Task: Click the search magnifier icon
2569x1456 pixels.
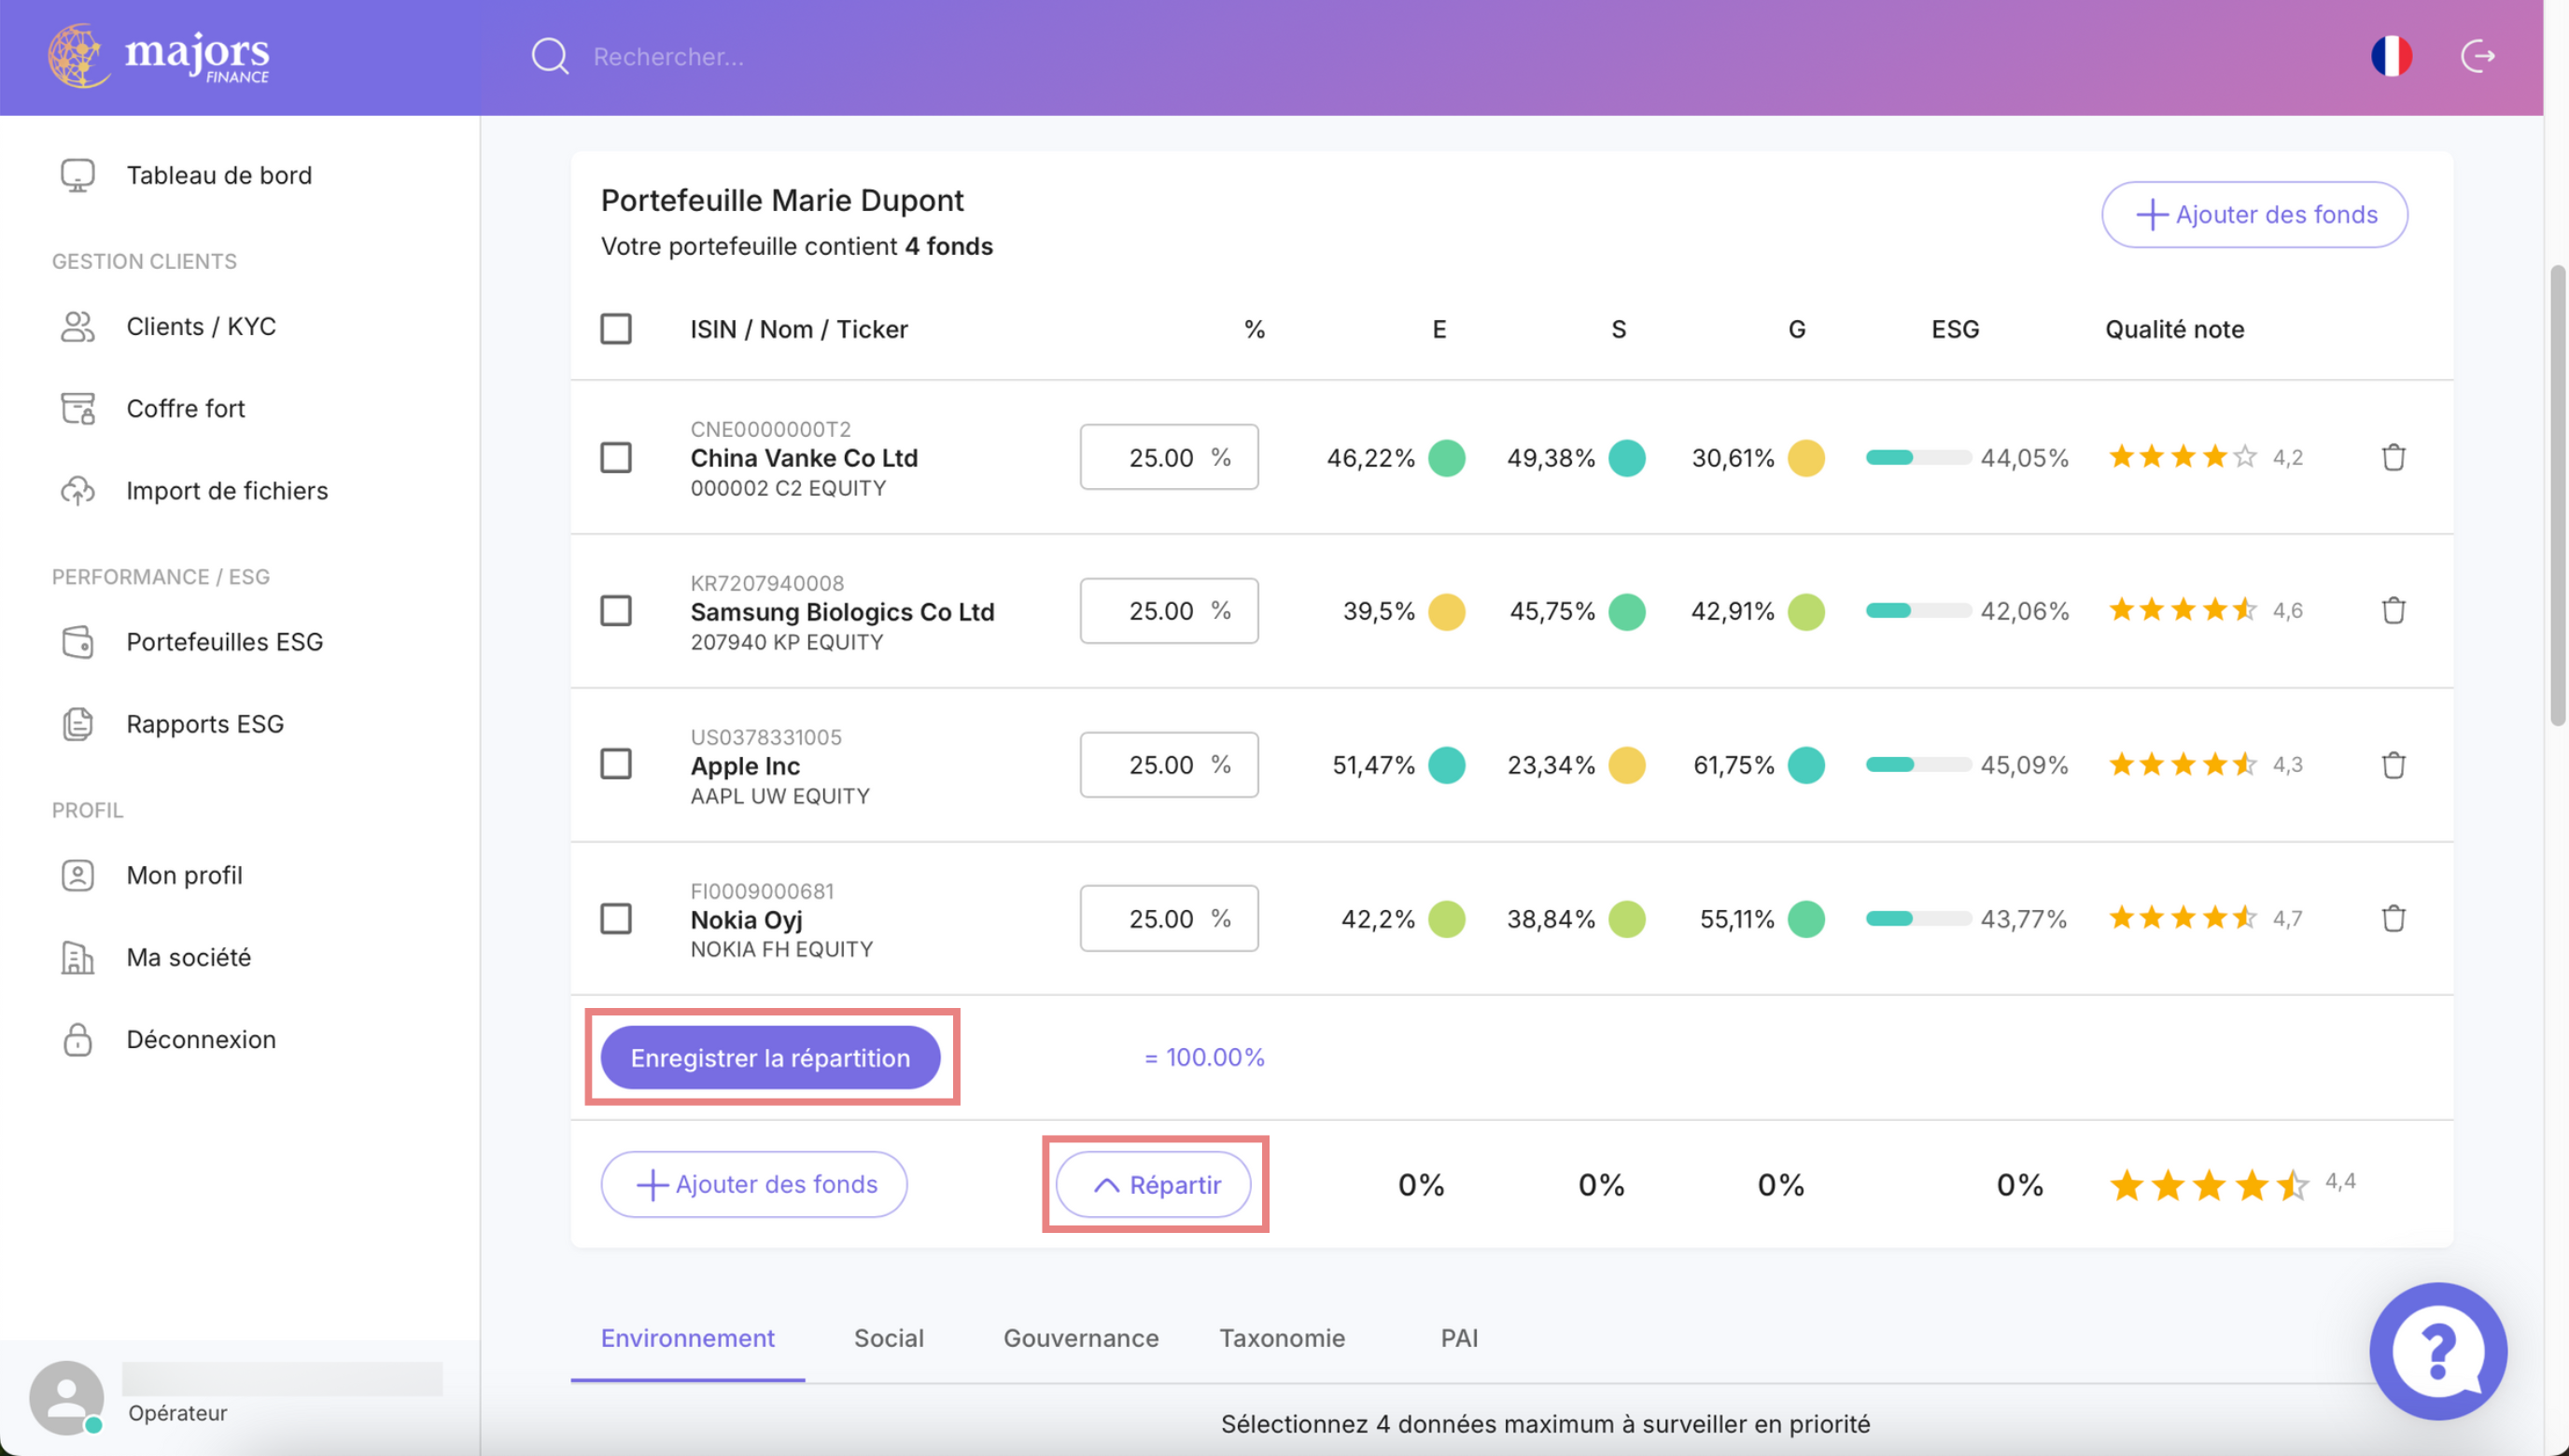Action: 549,57
